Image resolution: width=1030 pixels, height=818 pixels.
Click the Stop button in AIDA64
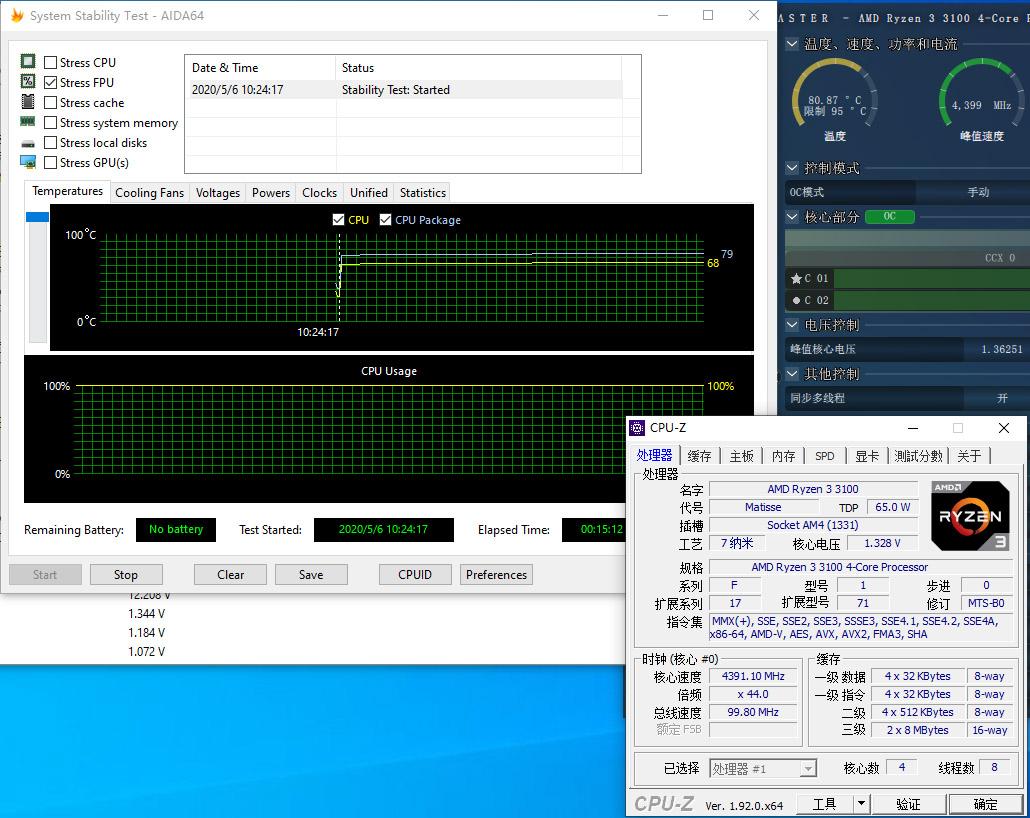pyautogui.click(x=125, y=574)
